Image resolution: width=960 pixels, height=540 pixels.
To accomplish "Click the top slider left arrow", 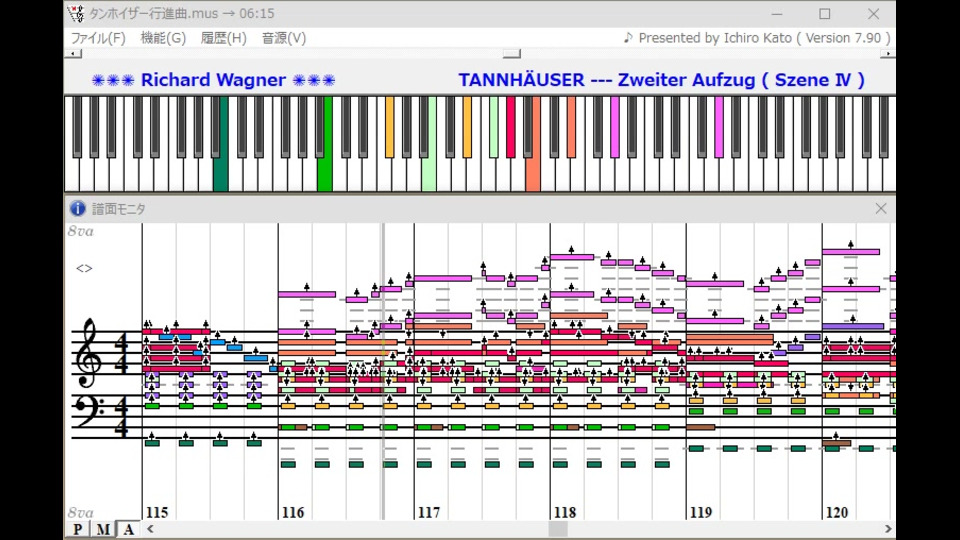I will pos(73,54).
